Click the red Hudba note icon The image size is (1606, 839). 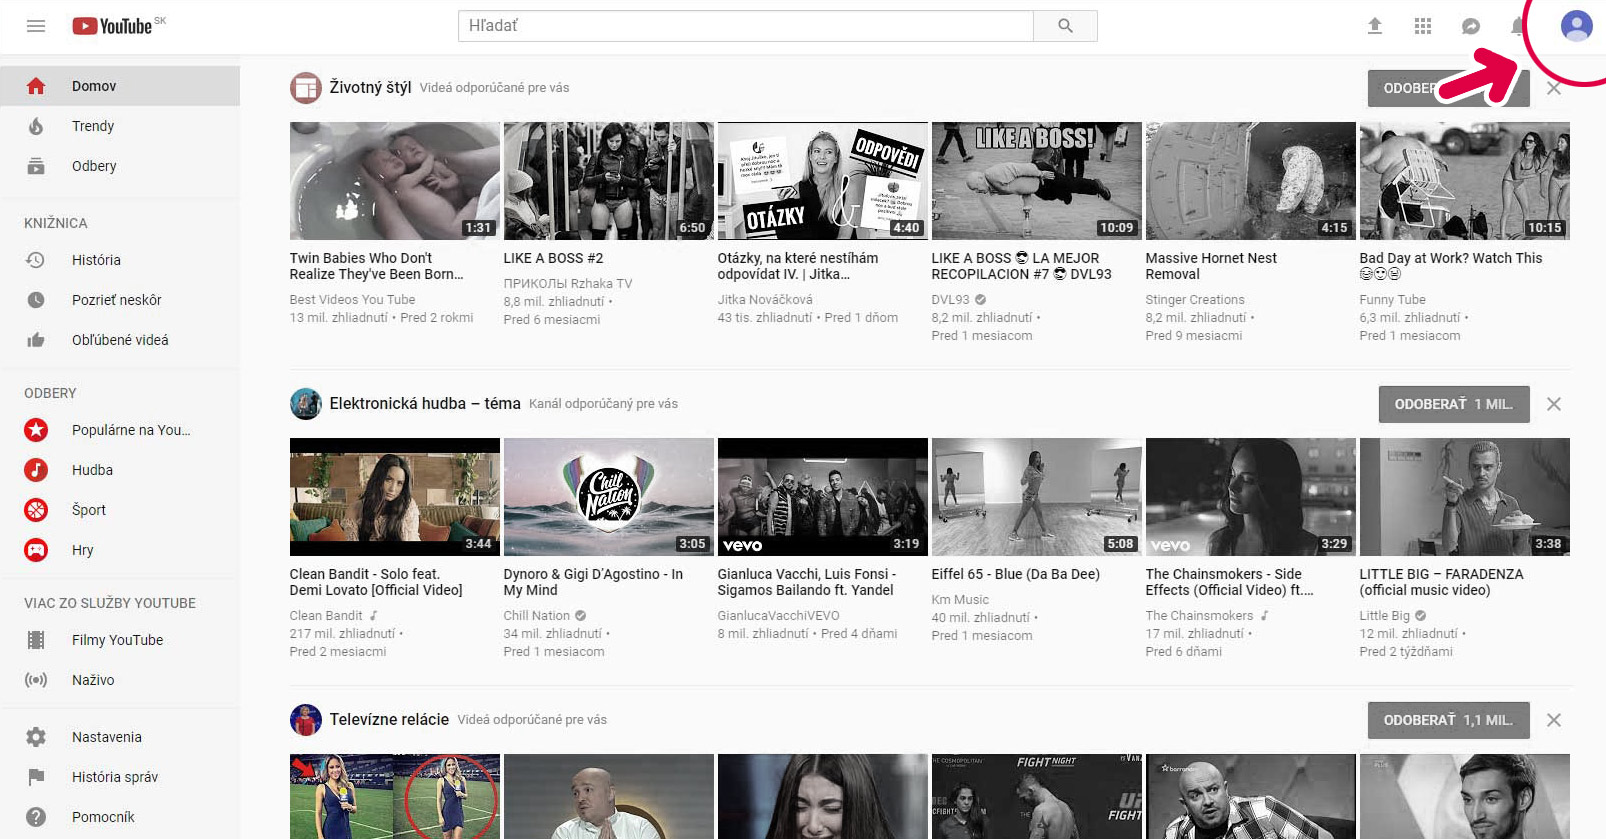[36, 470]
